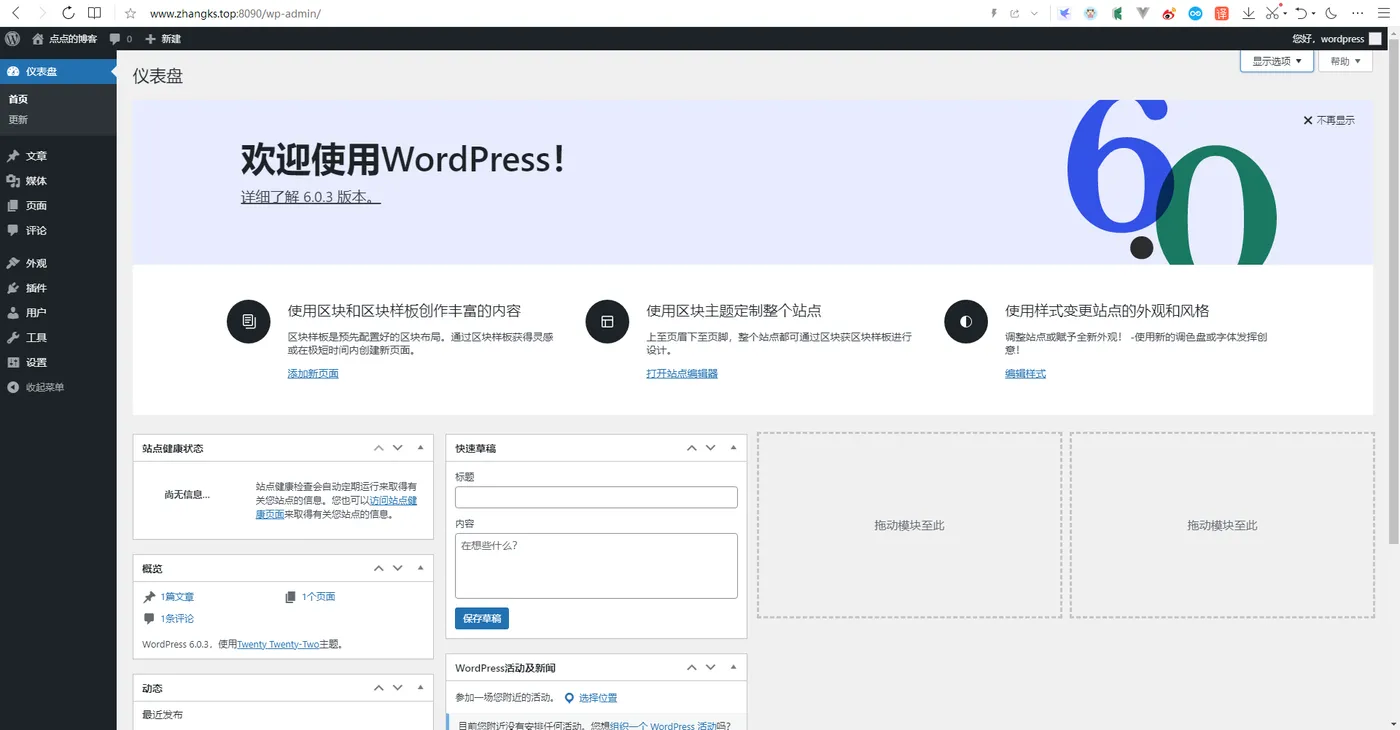
Task: Click the red translate extension icon
Action: pyautogui.click(x=1222, y=14)
